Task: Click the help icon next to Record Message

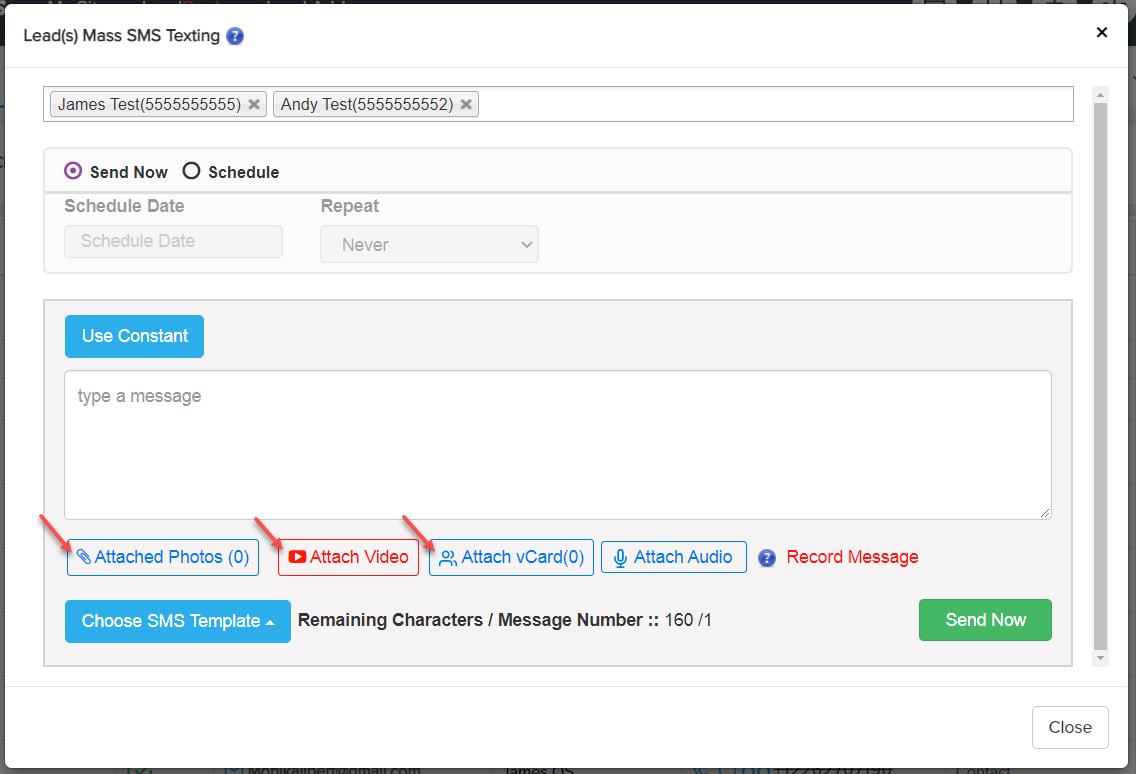Action: point(767,558)
